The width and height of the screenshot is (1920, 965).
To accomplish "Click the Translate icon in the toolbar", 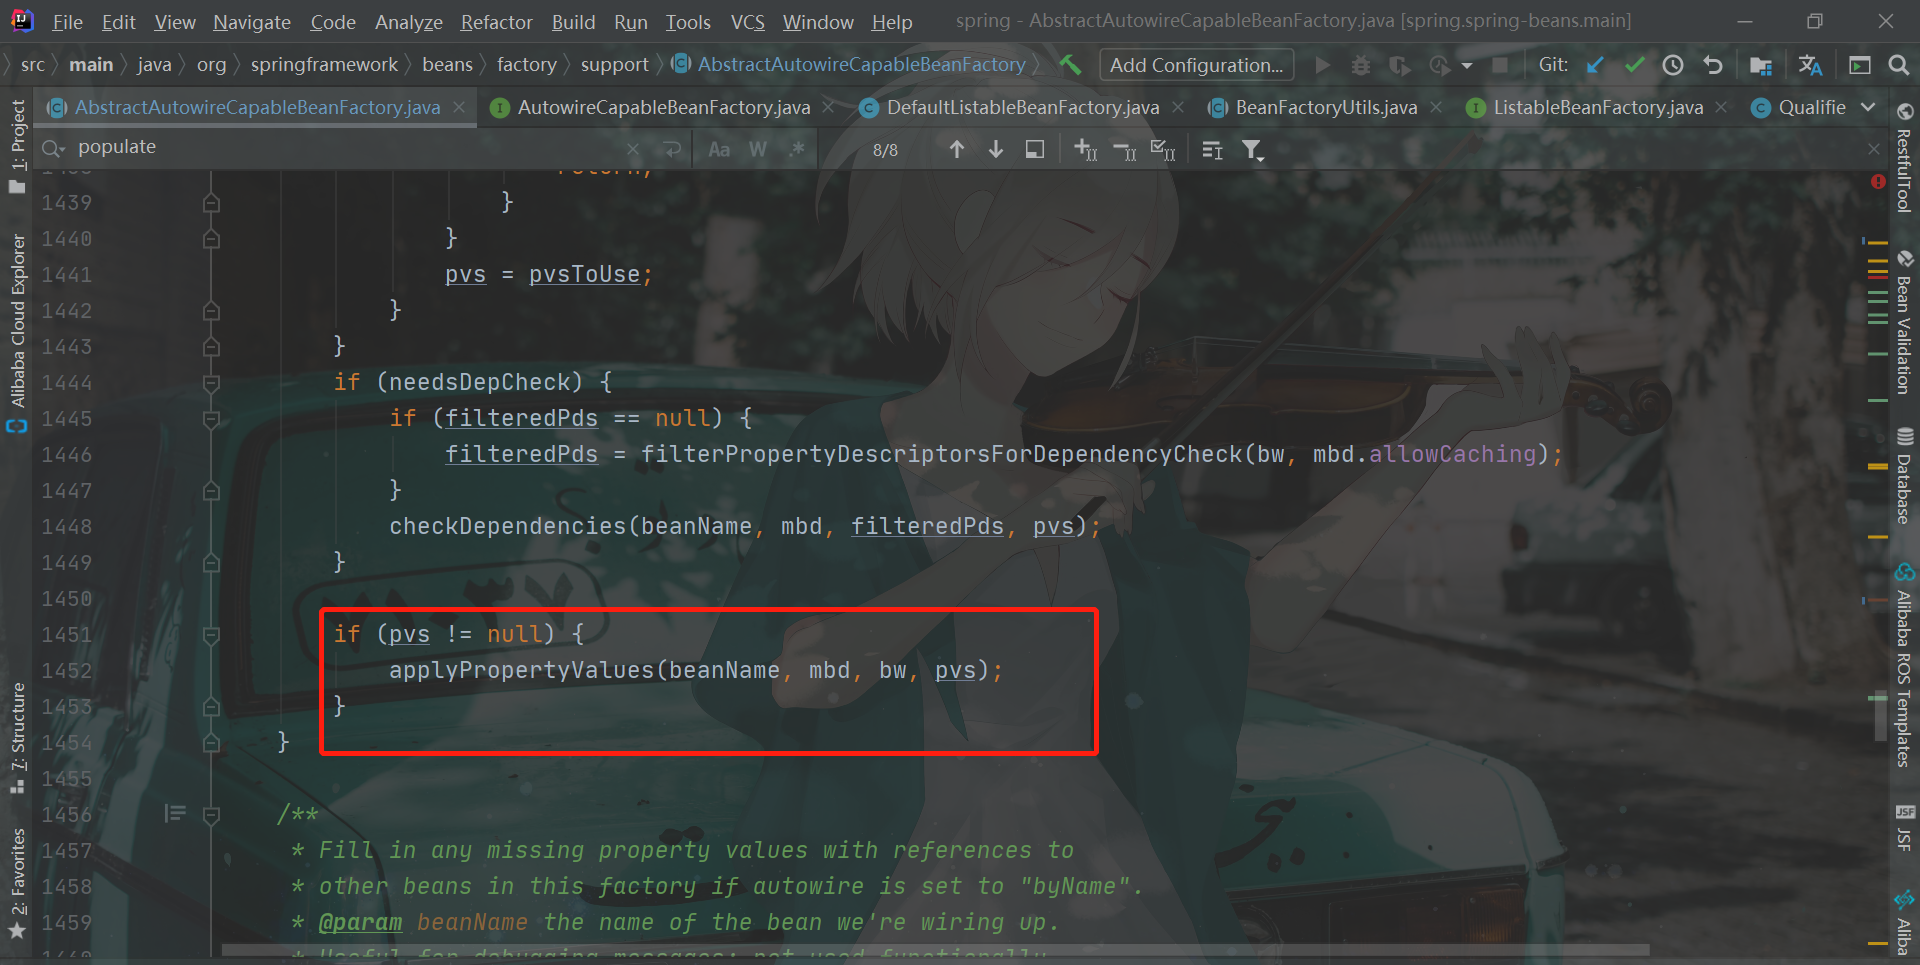I will tap(1810, 65).
